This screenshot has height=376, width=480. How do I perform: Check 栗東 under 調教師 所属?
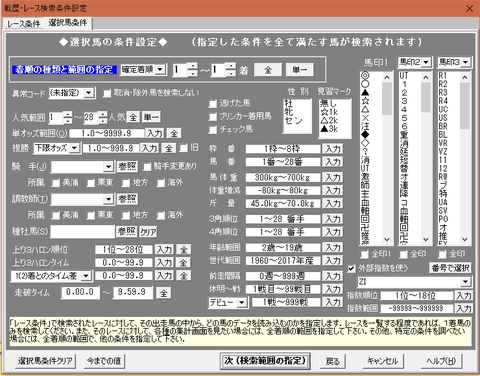(x=91, y=215)
